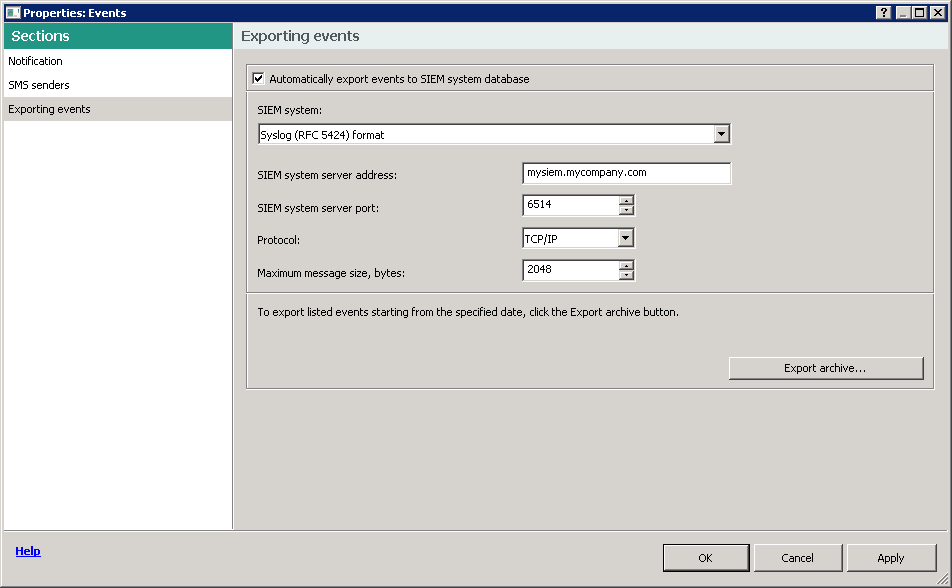Screen dimensions: 952x588
Task: Select the Notification section
Action: [118, 61]
